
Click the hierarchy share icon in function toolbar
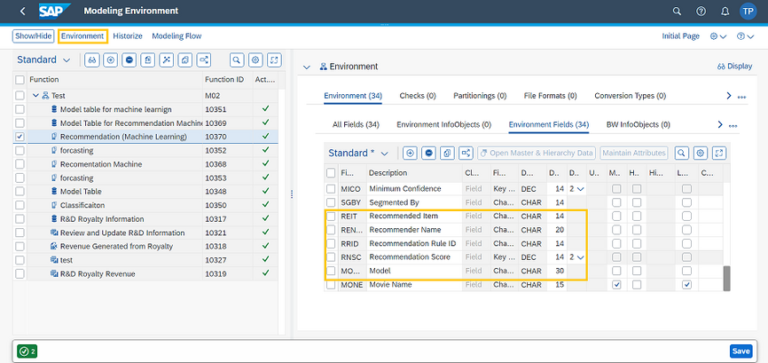click(204, 60)
